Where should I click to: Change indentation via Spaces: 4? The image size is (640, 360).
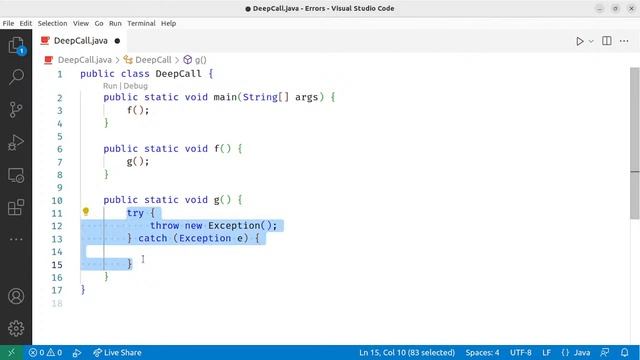[x=482, y=353]
